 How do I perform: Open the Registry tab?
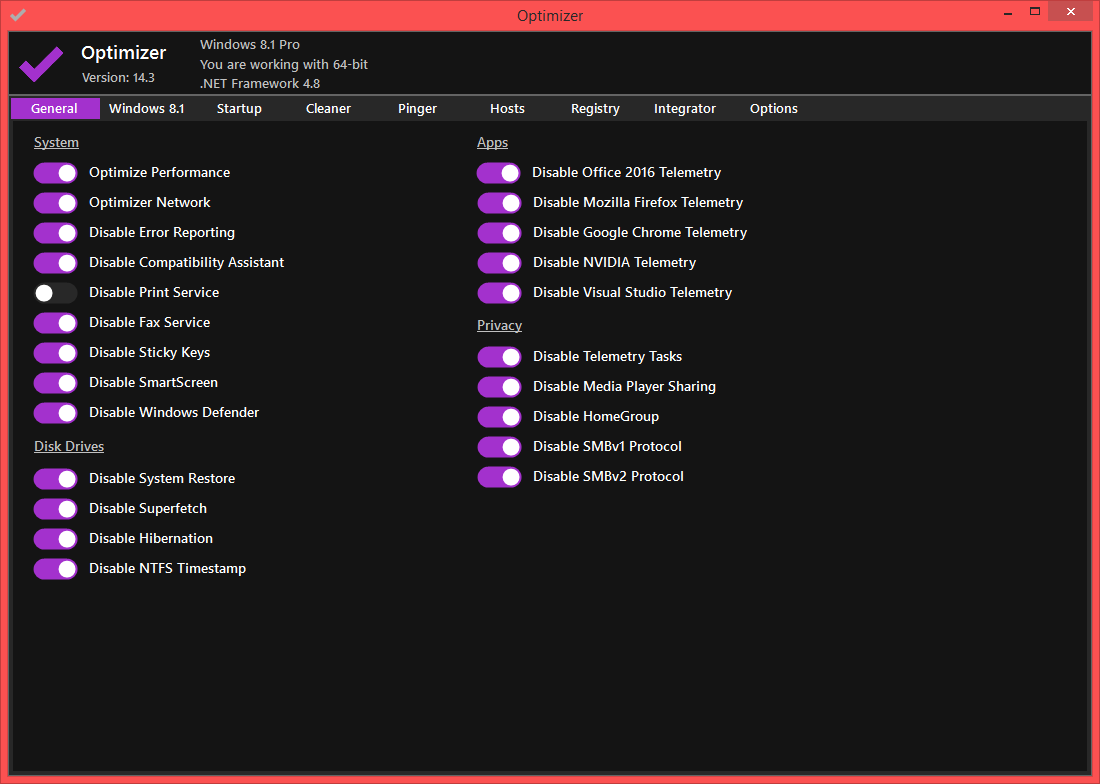[x=595, y=109]
